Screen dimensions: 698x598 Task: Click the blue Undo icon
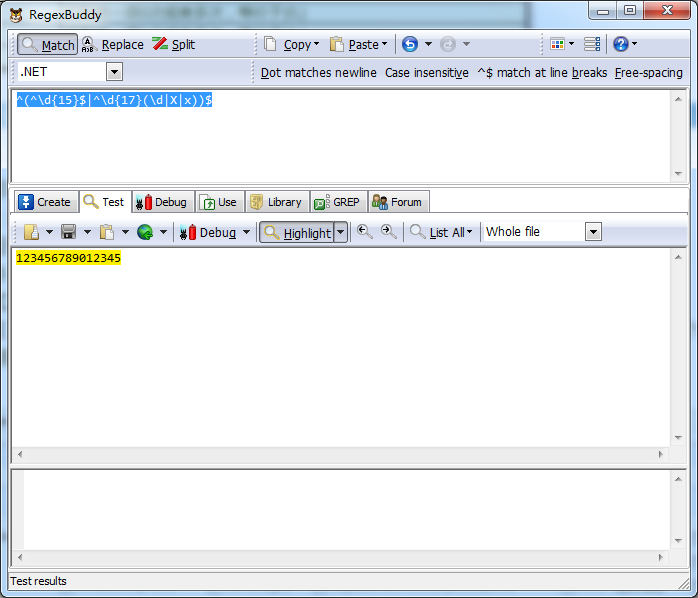pos(410,44)
